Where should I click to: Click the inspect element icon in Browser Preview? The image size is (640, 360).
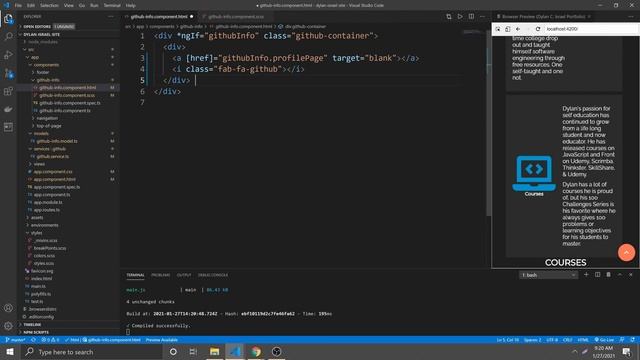pos(498,29)
